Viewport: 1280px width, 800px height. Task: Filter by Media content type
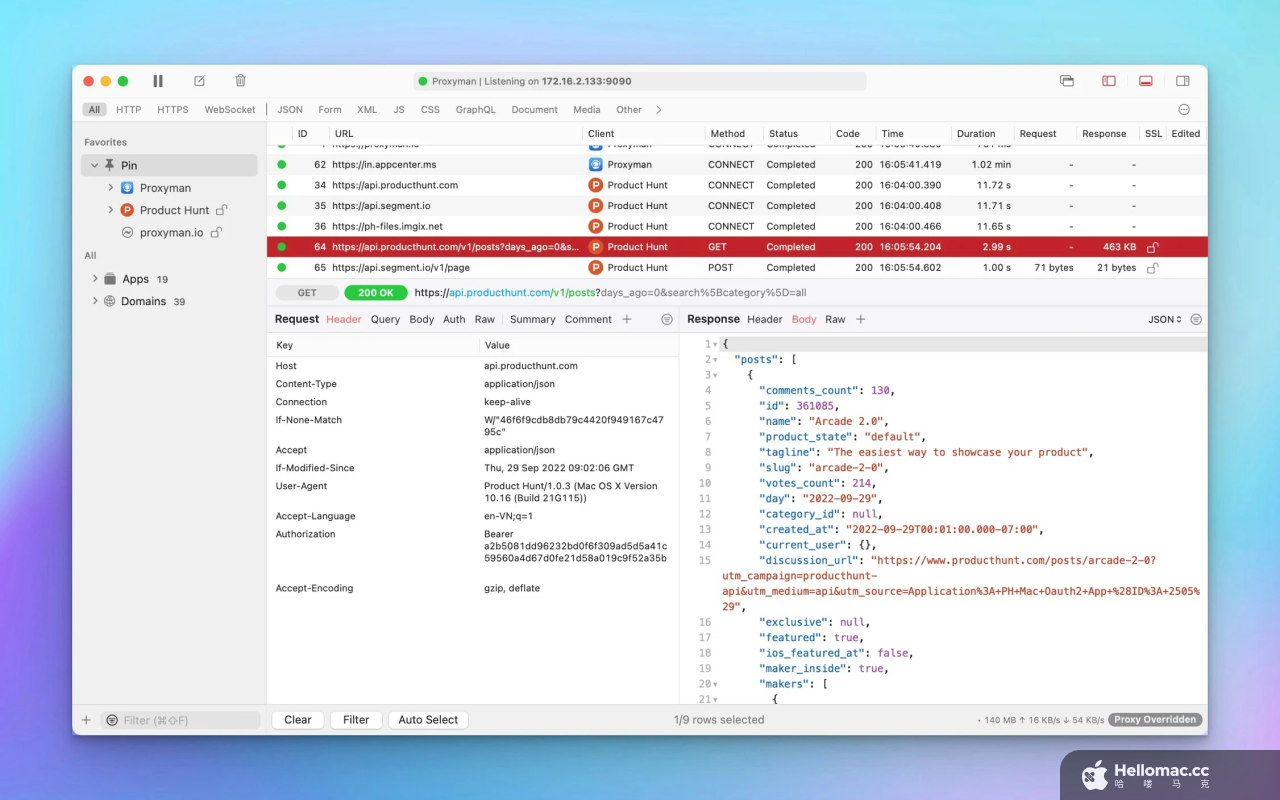587,110
